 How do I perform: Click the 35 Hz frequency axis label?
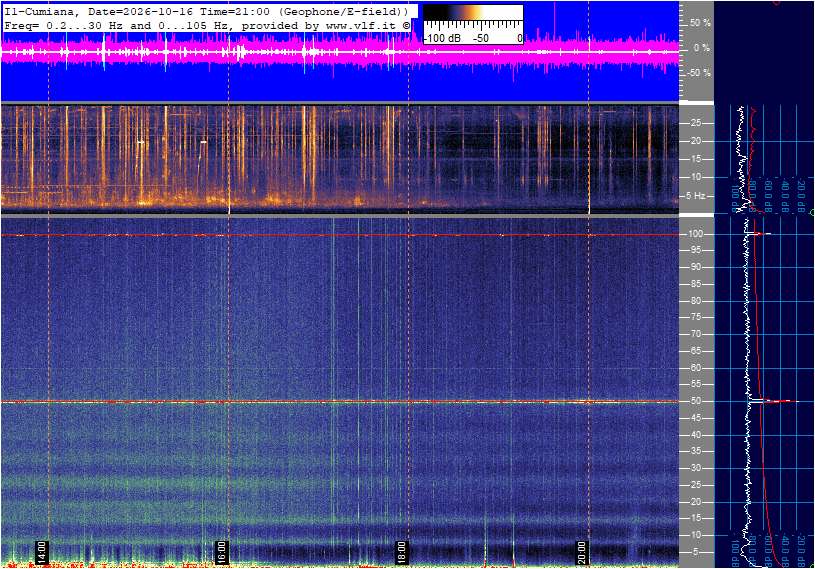point(695,452)
